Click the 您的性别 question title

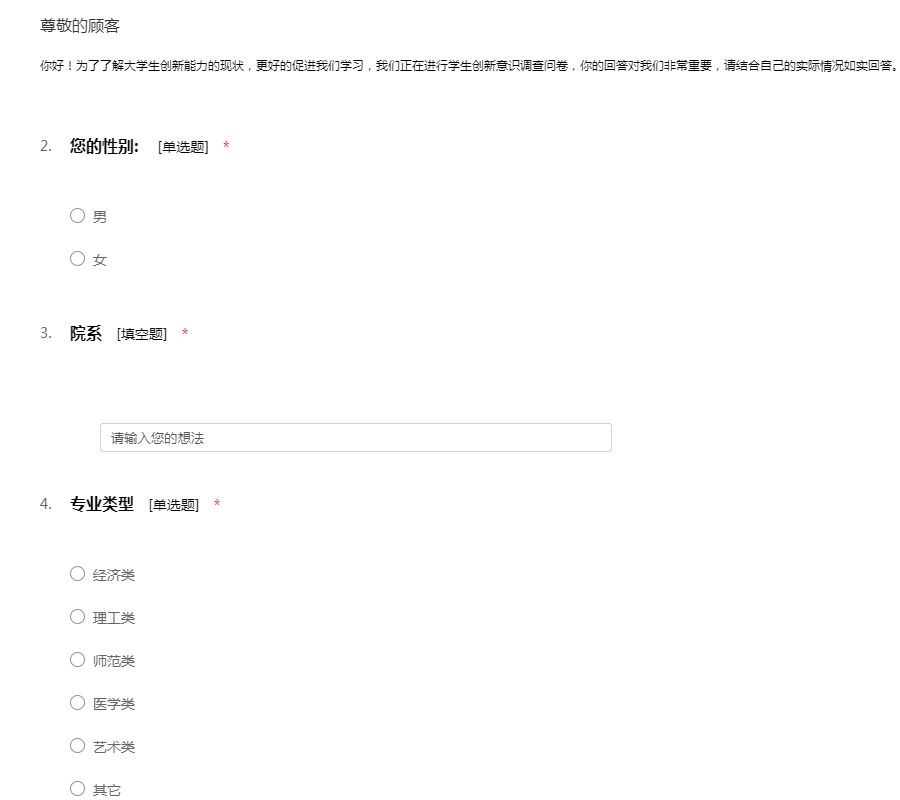(104, 146)
